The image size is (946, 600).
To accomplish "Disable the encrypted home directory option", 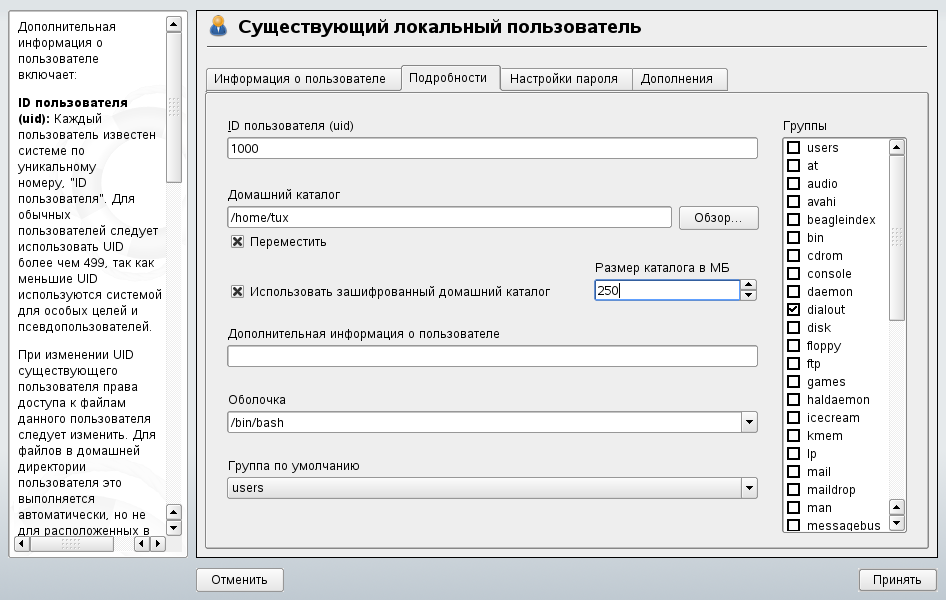I will pyautogui.click(x=238, y=292).
